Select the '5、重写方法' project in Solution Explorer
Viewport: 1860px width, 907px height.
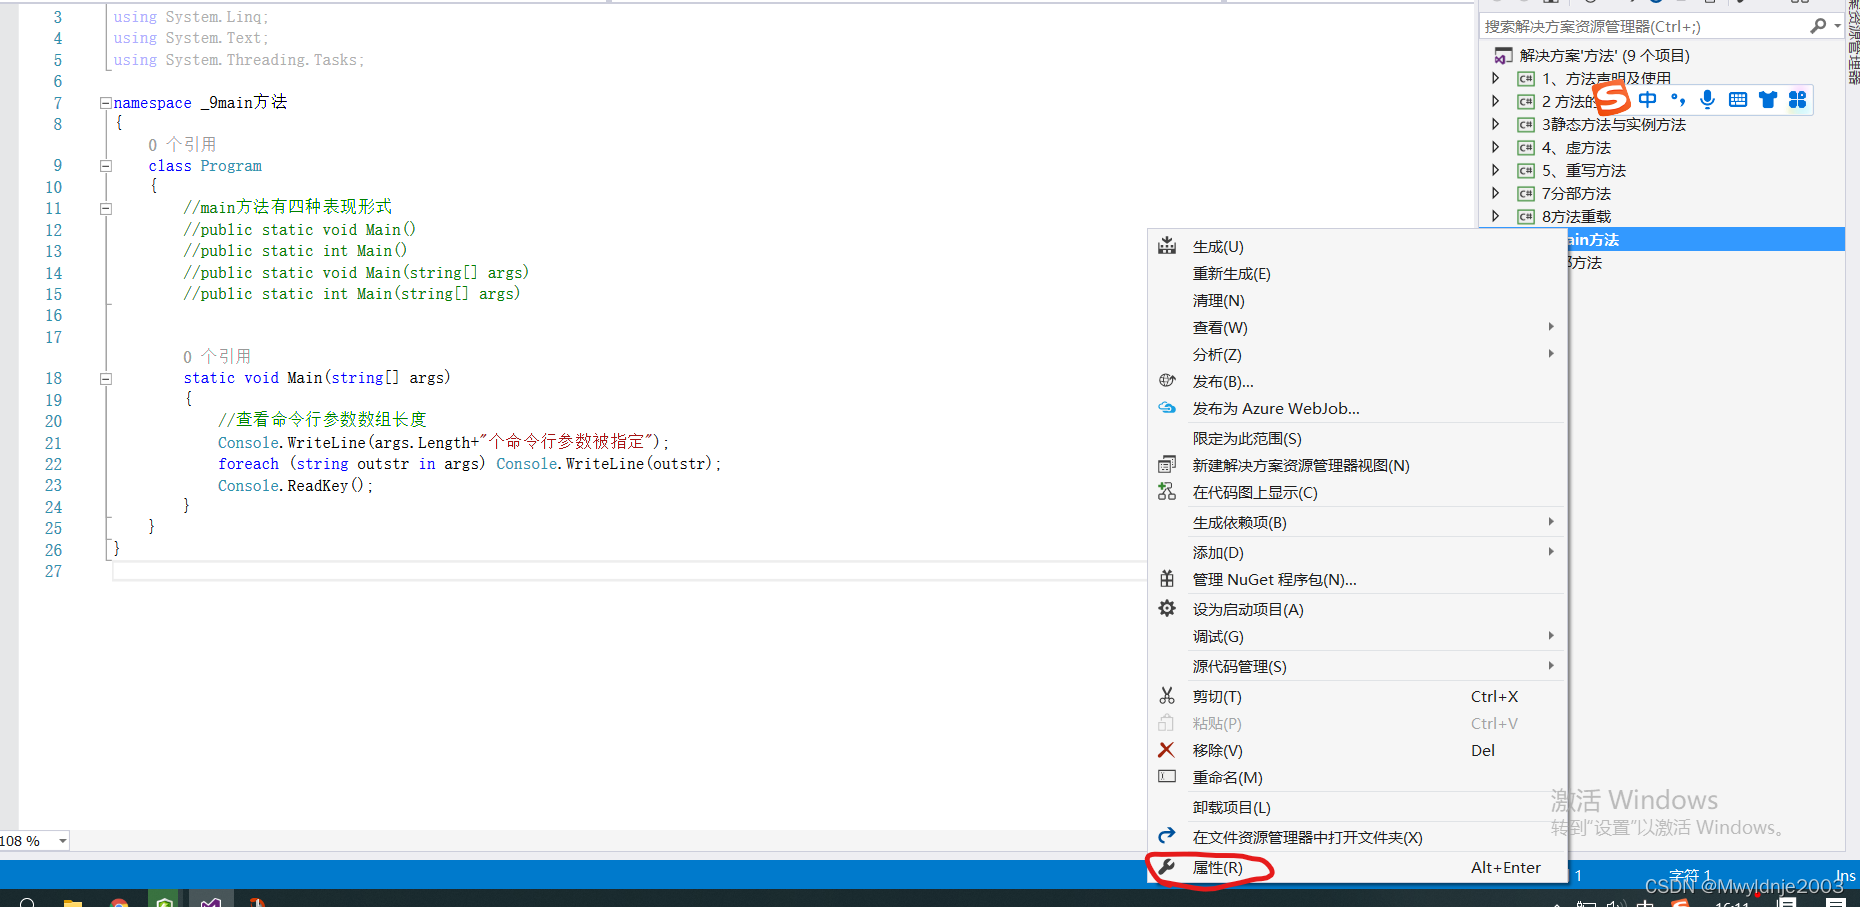(x=1583, y=170)
